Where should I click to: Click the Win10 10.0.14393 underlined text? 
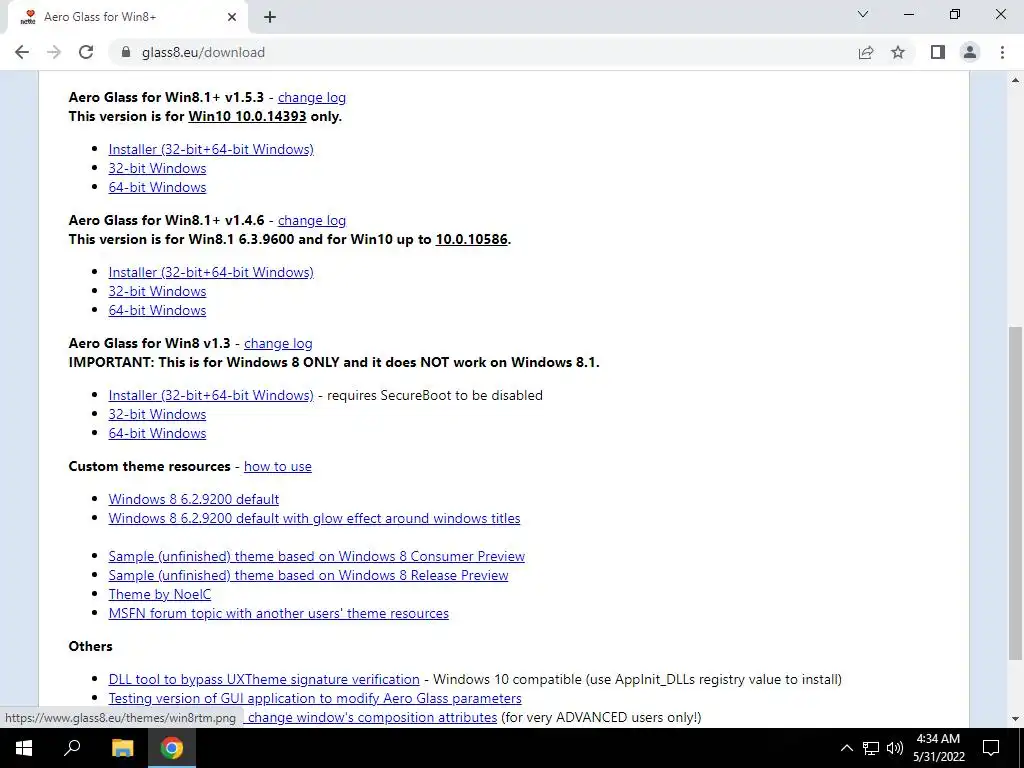pos(248,116)
